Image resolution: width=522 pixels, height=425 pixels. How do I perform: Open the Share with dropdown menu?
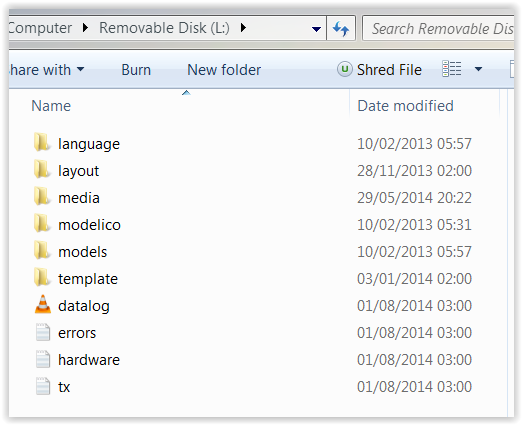point(46,70)
